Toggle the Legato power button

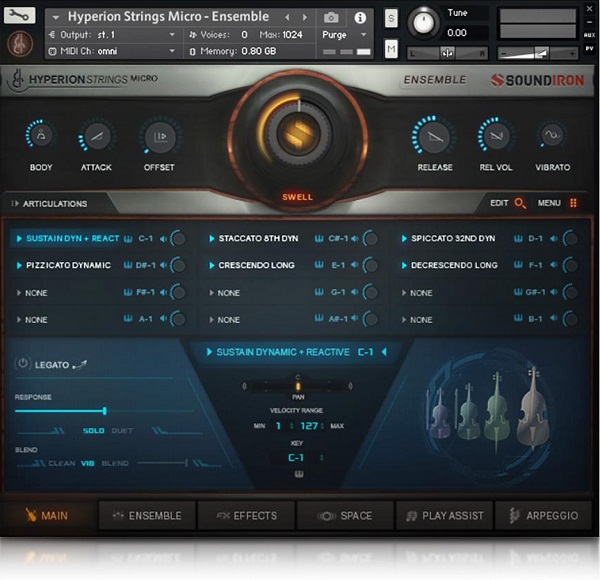[x=22, y=363]
